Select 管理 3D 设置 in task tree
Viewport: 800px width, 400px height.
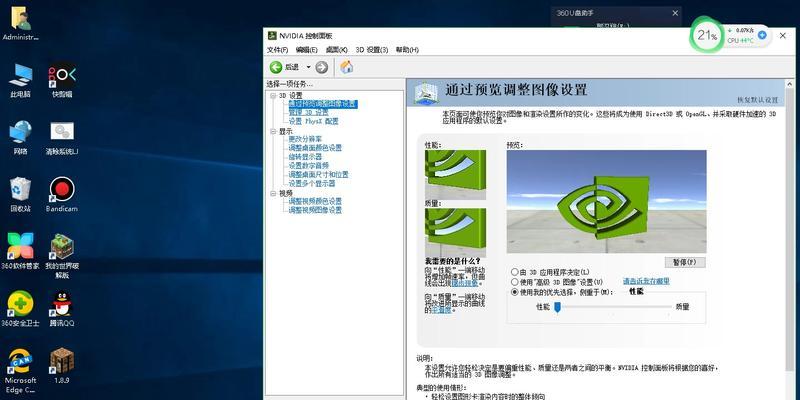(x=308, y=113)
